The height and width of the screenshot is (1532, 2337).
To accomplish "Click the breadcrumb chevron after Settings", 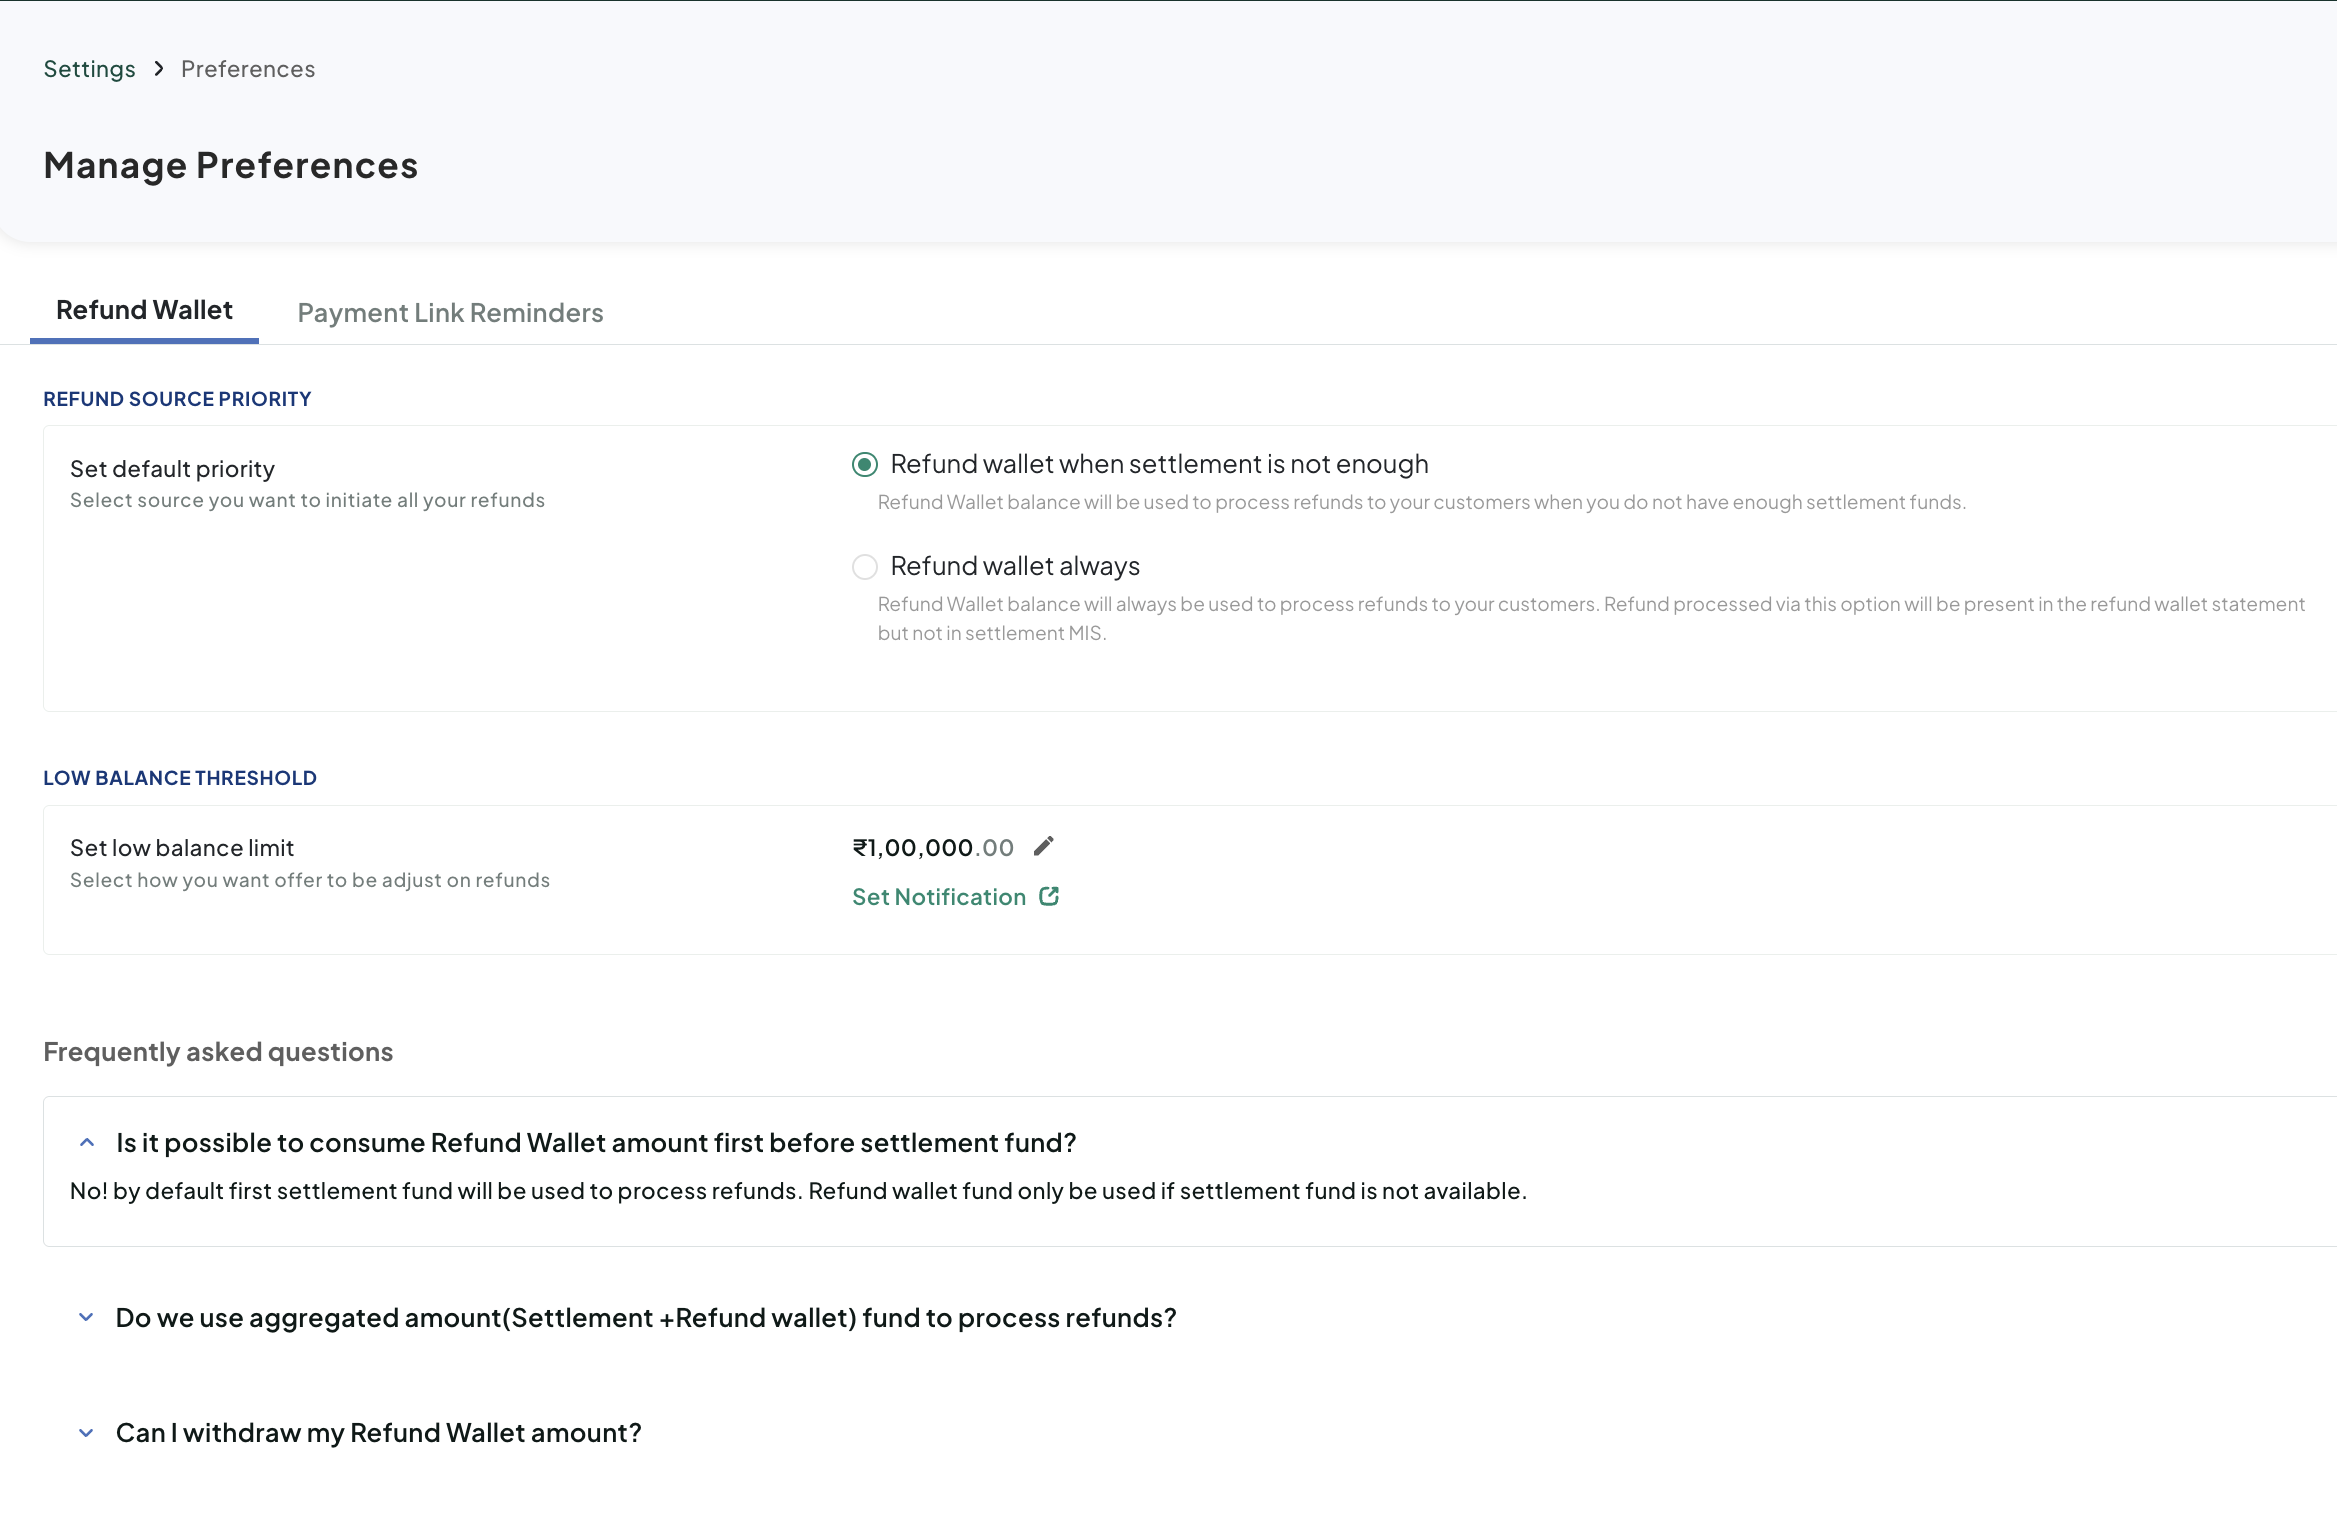I will coord(158,69).
